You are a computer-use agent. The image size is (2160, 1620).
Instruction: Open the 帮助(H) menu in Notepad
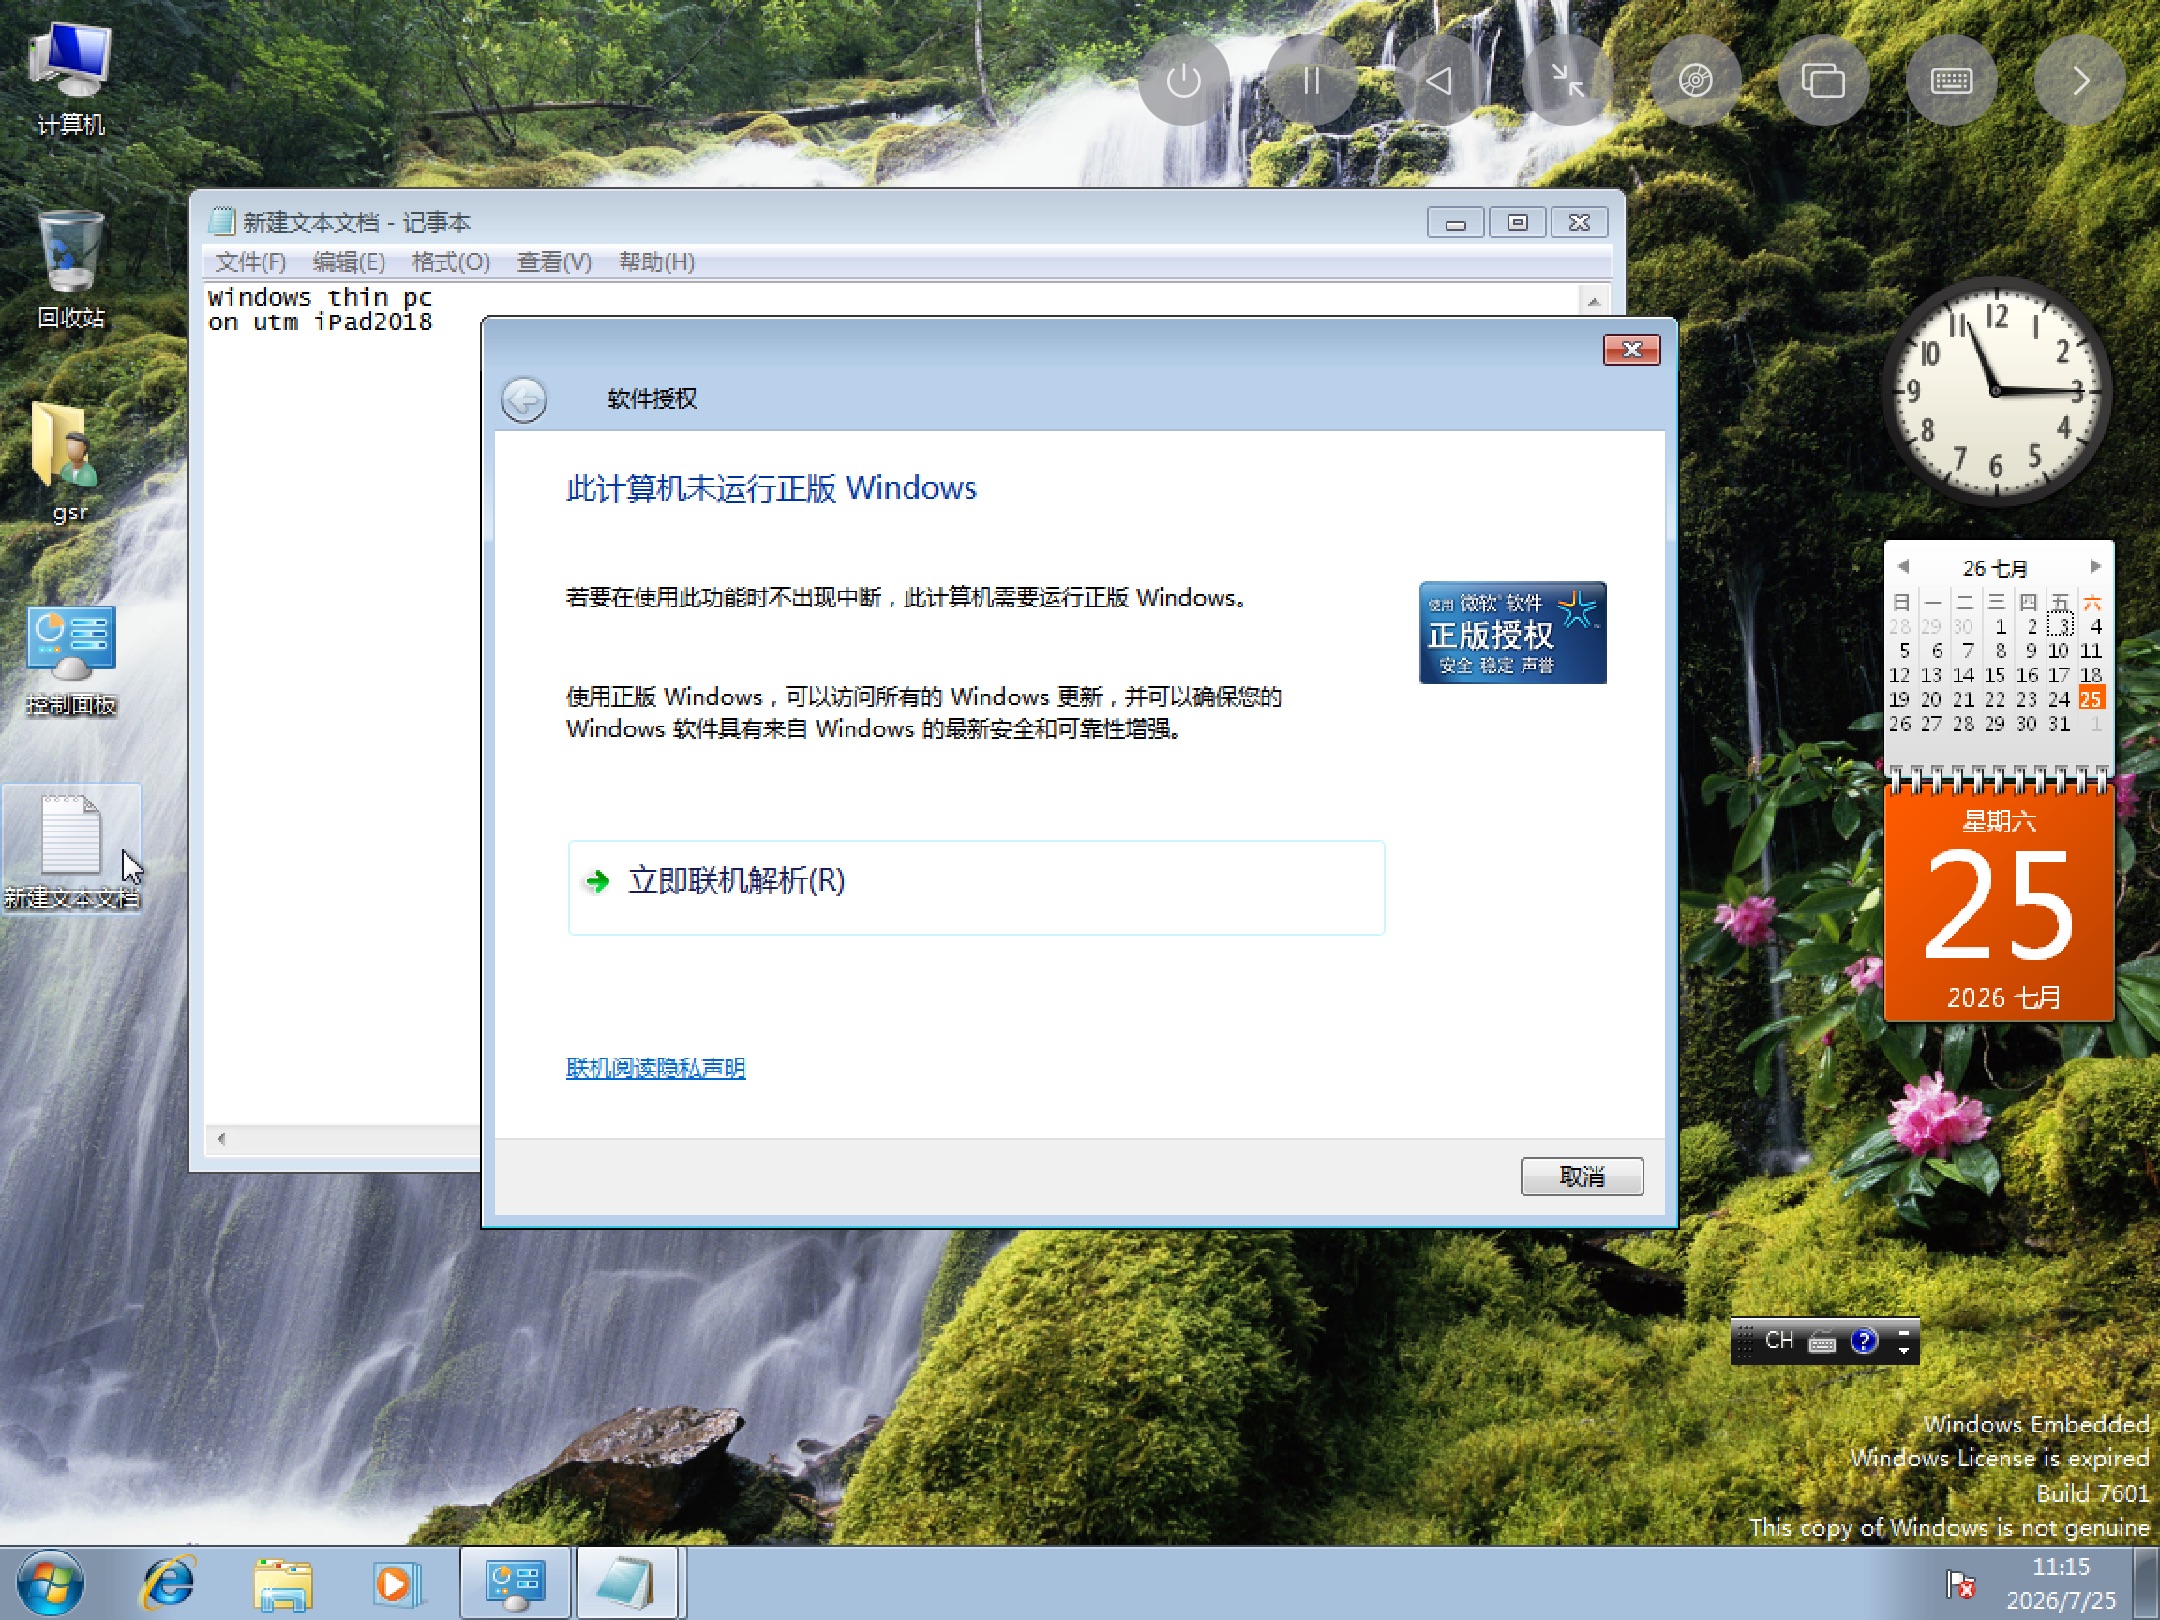[x=656, y=262]
